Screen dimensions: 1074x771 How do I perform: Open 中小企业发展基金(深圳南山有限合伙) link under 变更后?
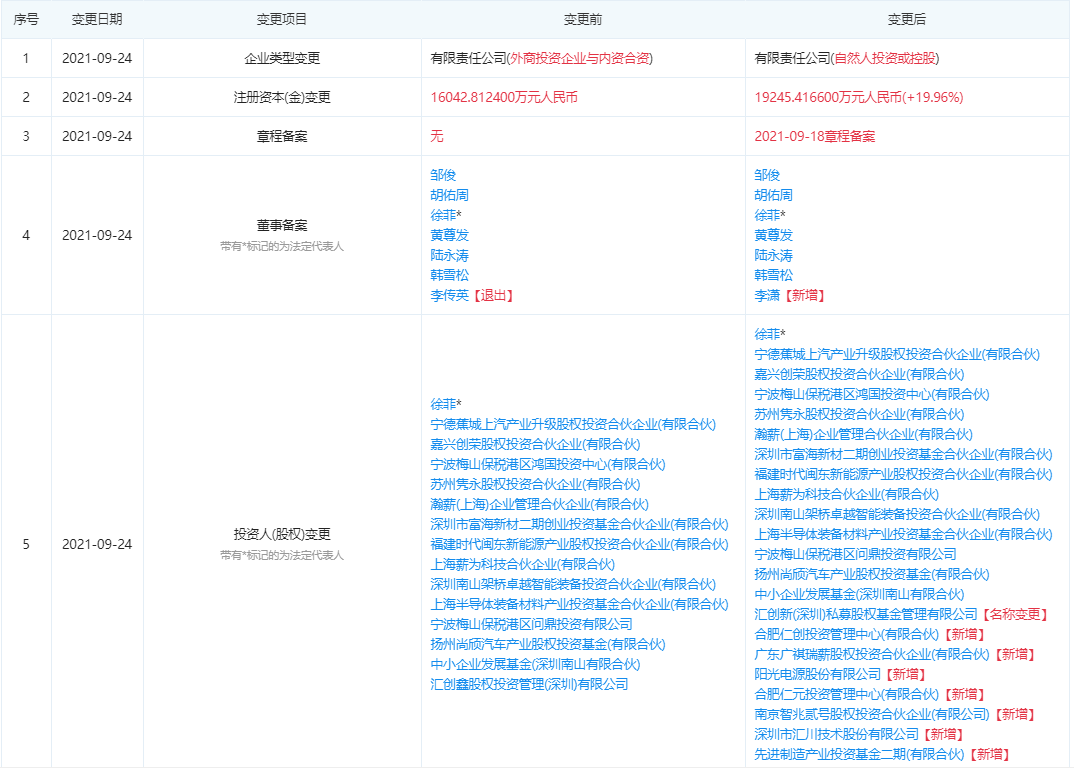(x=859, y=594)
